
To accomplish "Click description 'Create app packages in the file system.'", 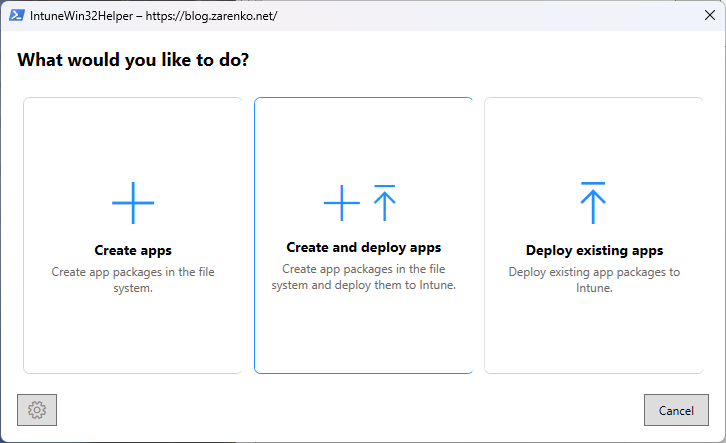I will [x=133, y=280].
